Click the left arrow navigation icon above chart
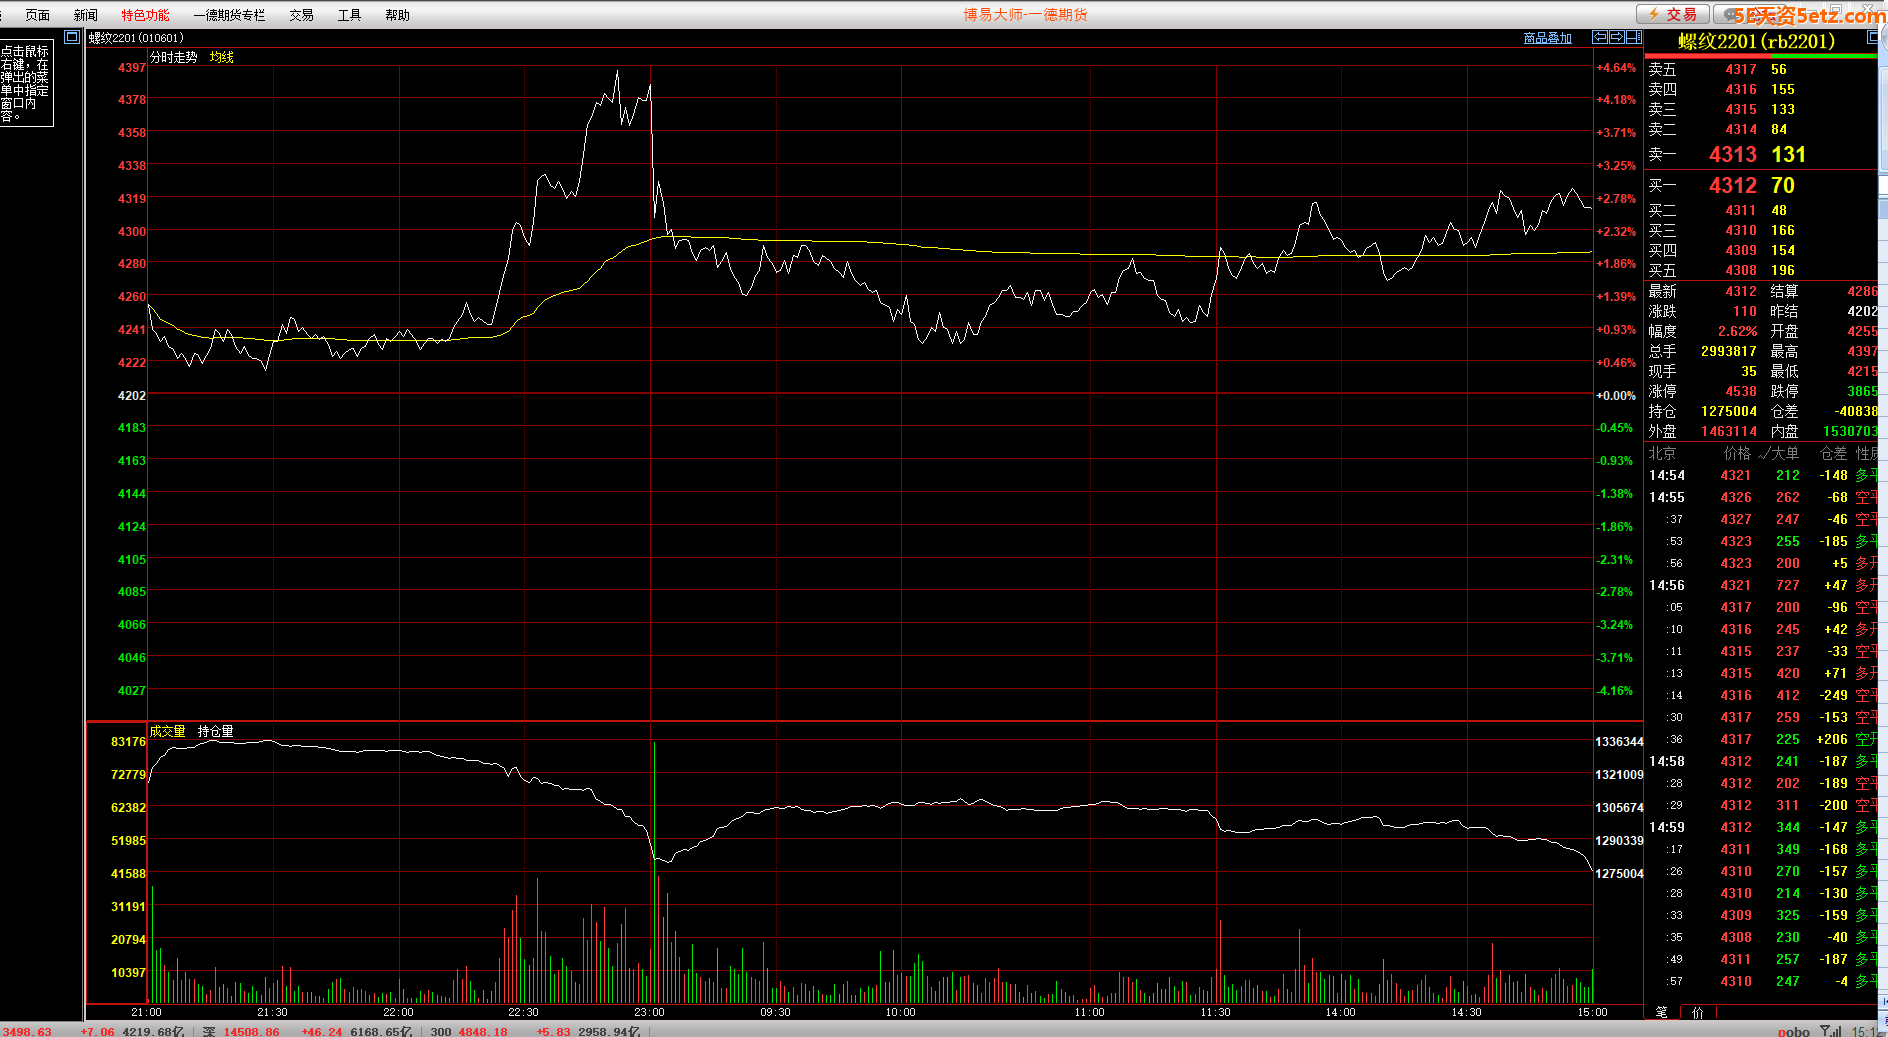The image size is (1888, 1037). [x=1600, y=37]
